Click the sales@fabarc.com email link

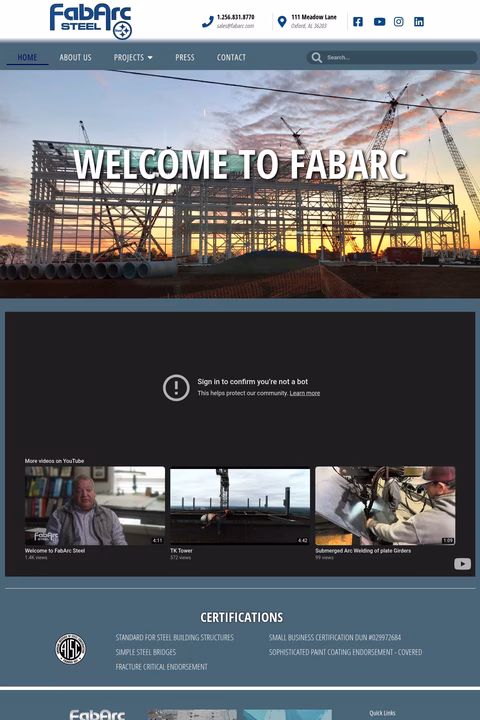click(x=235, y=26)
